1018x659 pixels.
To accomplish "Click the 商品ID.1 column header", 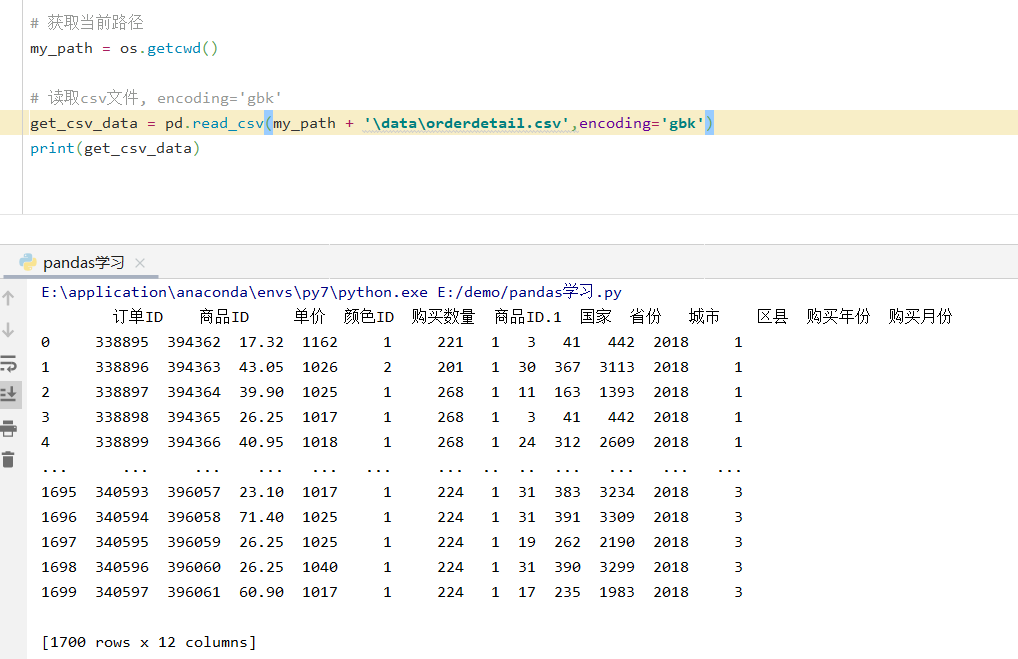I will [528, 317].
